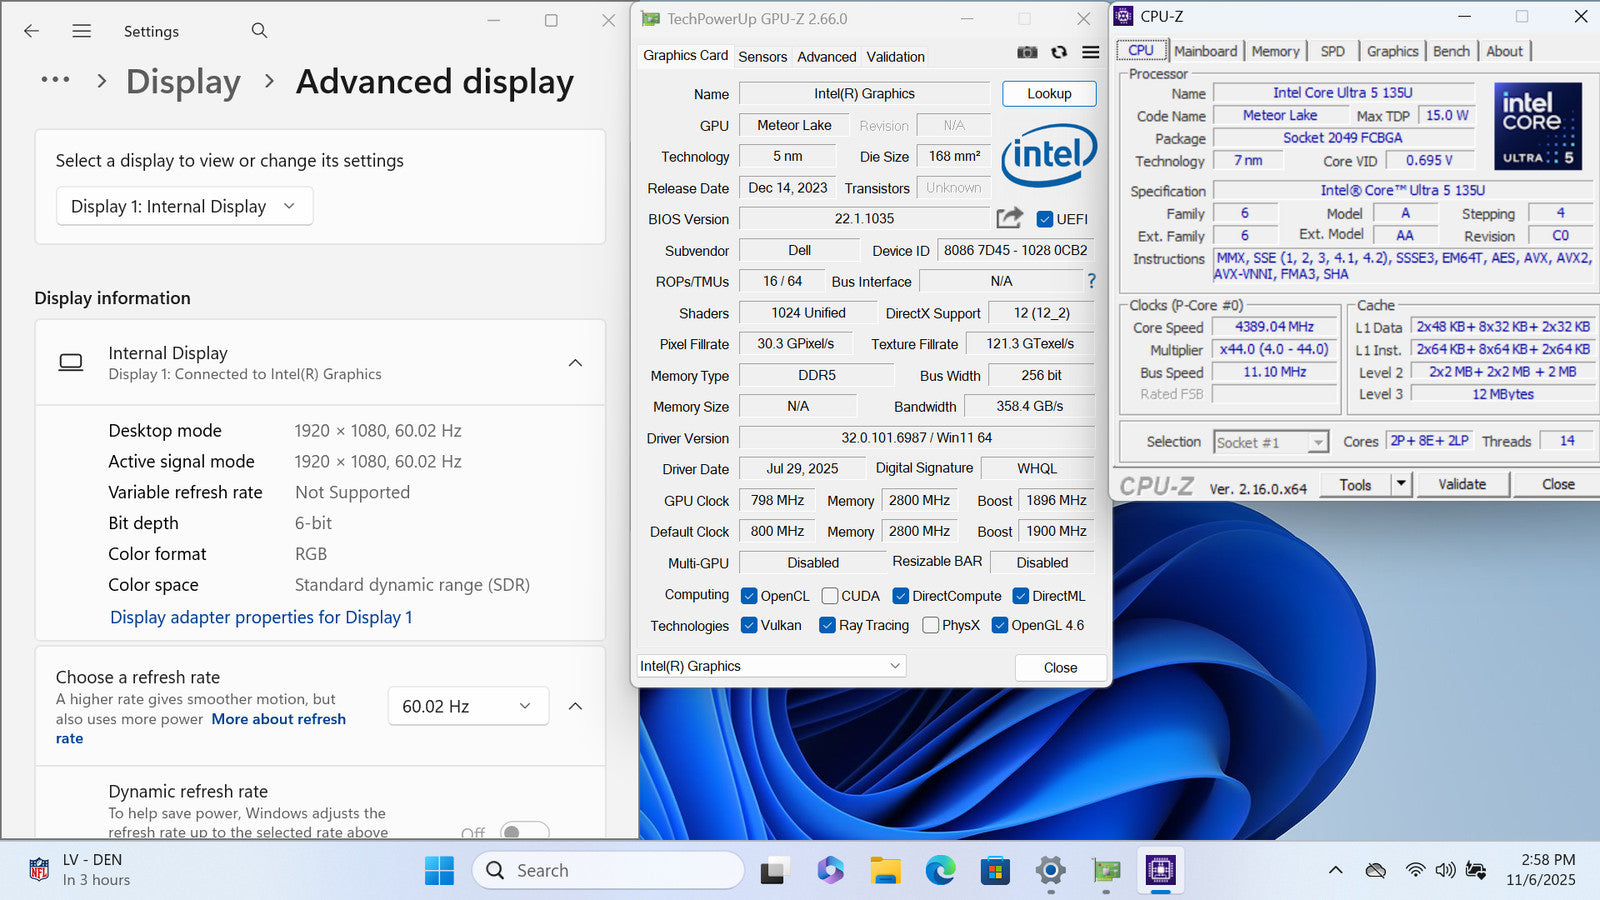This screenshot has height=900, width=1600.
Task: Open Settings navigation hamburger menu
Action: point(82,31)
